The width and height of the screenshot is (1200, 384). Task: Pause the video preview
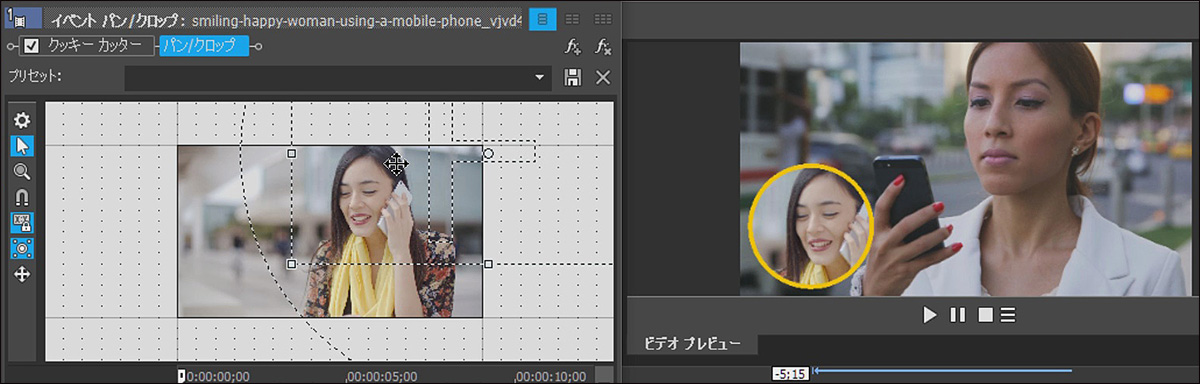tap(957, 315)
